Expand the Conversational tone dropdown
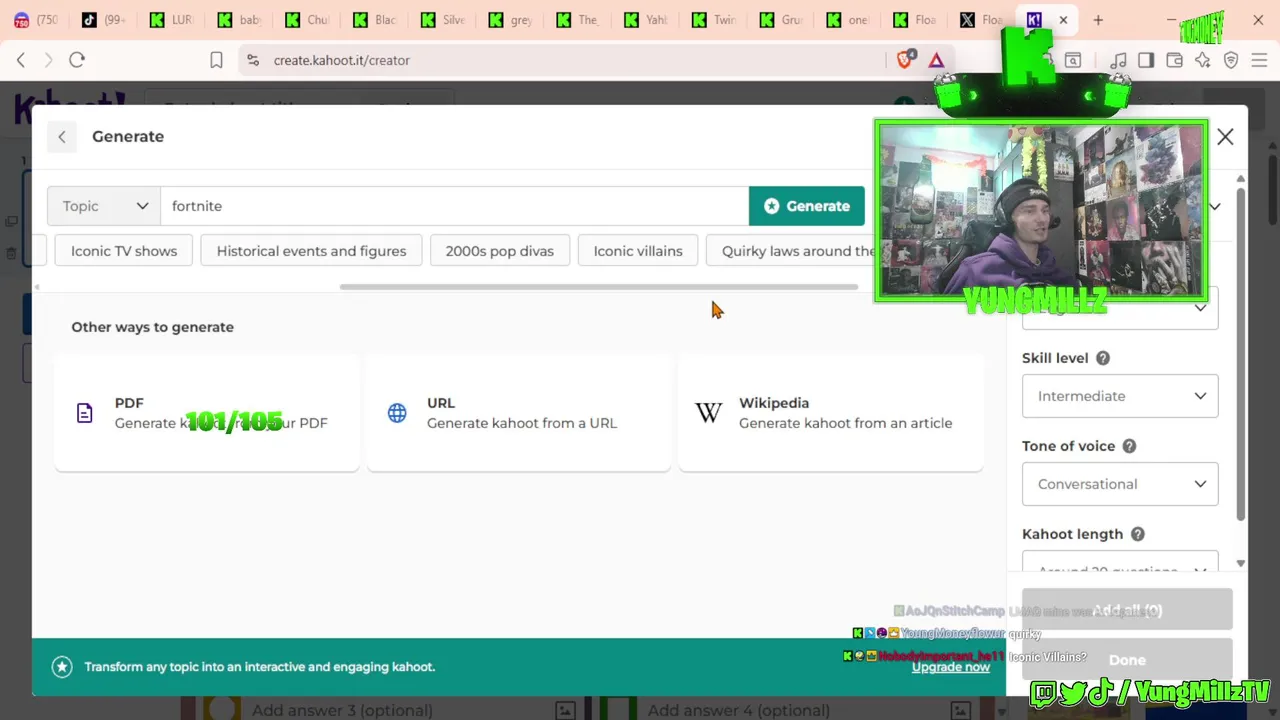Image resolution: width=1280 pixels, height=720 pixels. coord(1120,484)
